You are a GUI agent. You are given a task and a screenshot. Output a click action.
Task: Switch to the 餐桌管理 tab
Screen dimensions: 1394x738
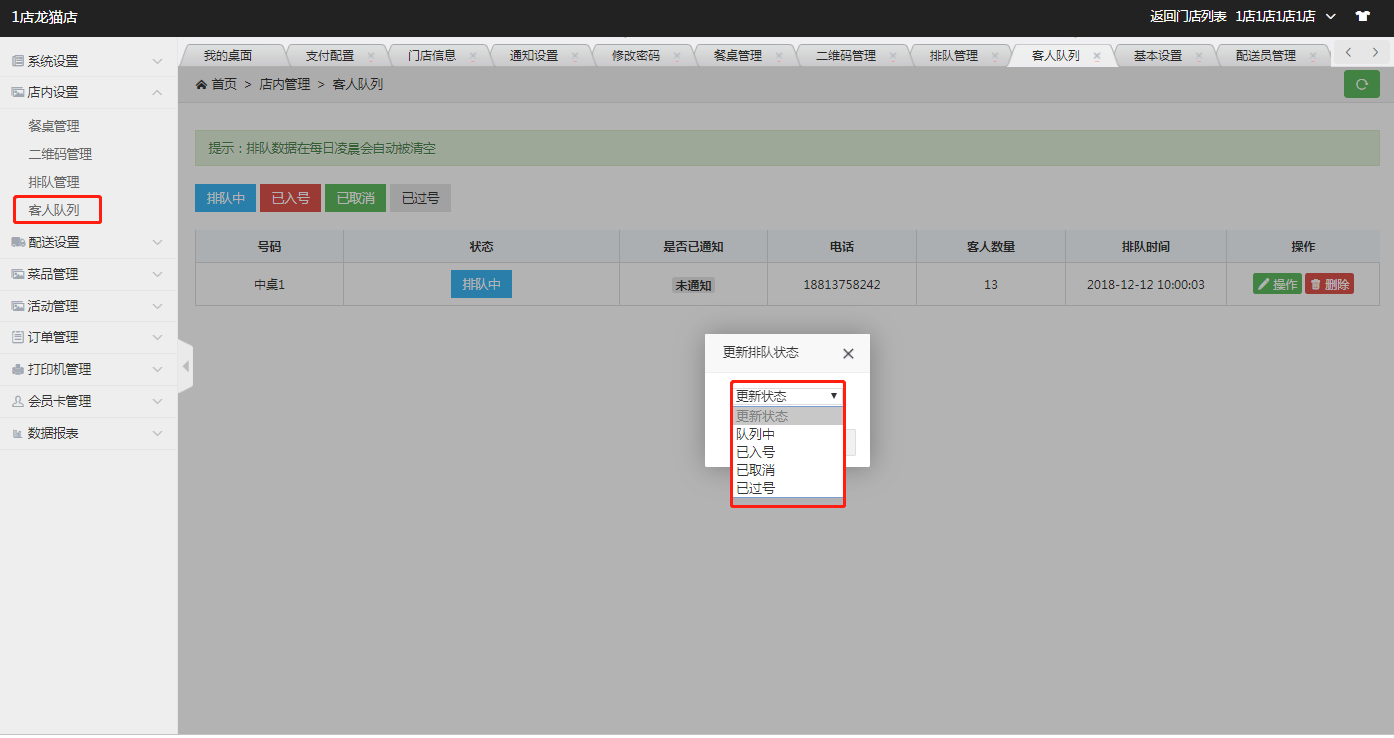[x=737, y=56]
